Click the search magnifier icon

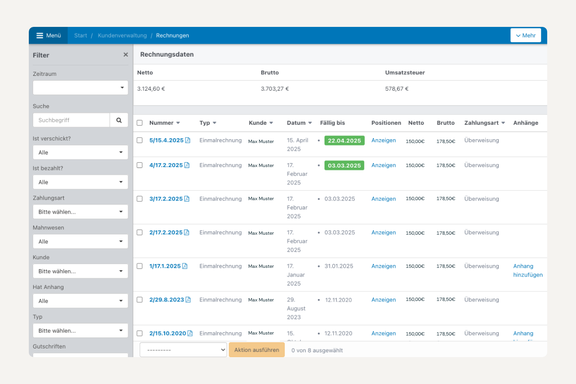coord(119,120)
